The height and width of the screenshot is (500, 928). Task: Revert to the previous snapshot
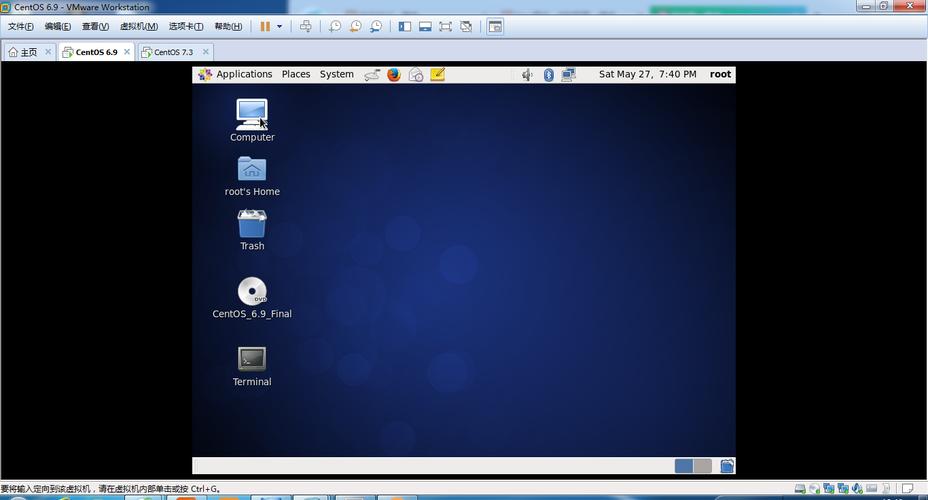(356, 27)
